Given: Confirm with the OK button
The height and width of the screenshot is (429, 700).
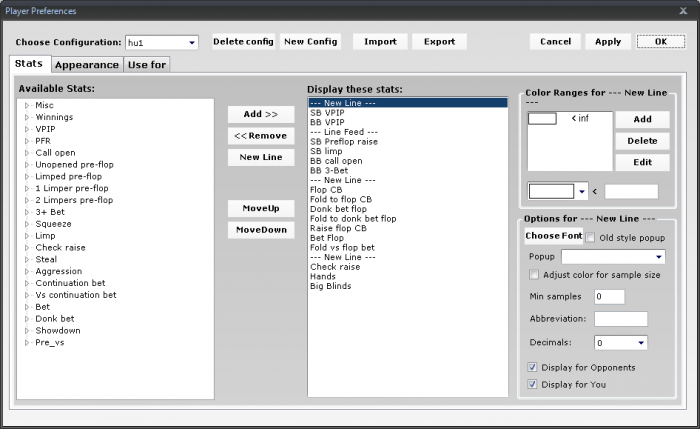Looking at the screenshot, I should 661,42.
